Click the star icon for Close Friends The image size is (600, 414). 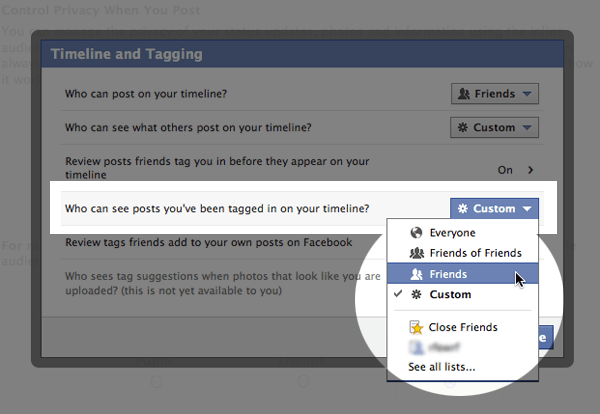(x=416, y=327)
